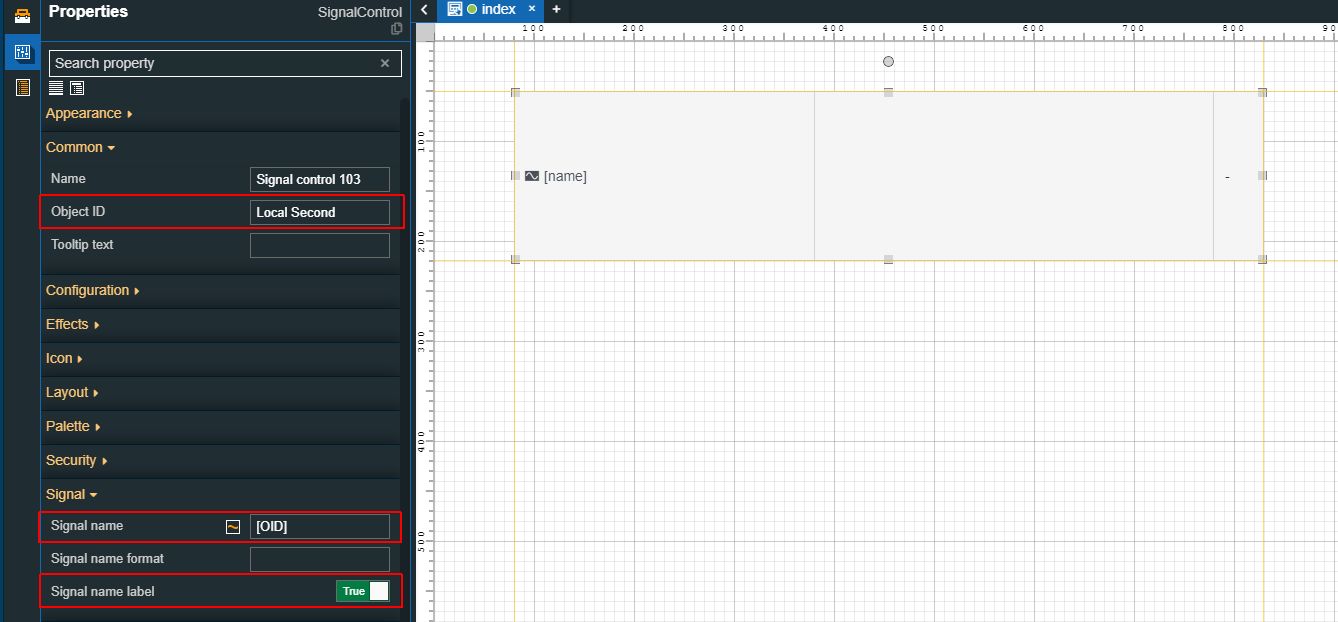The height and width of the screenshot is (622, 1338).
Task: Expand the Palette section
Action: pyautogui.click(x=73, y=426)
